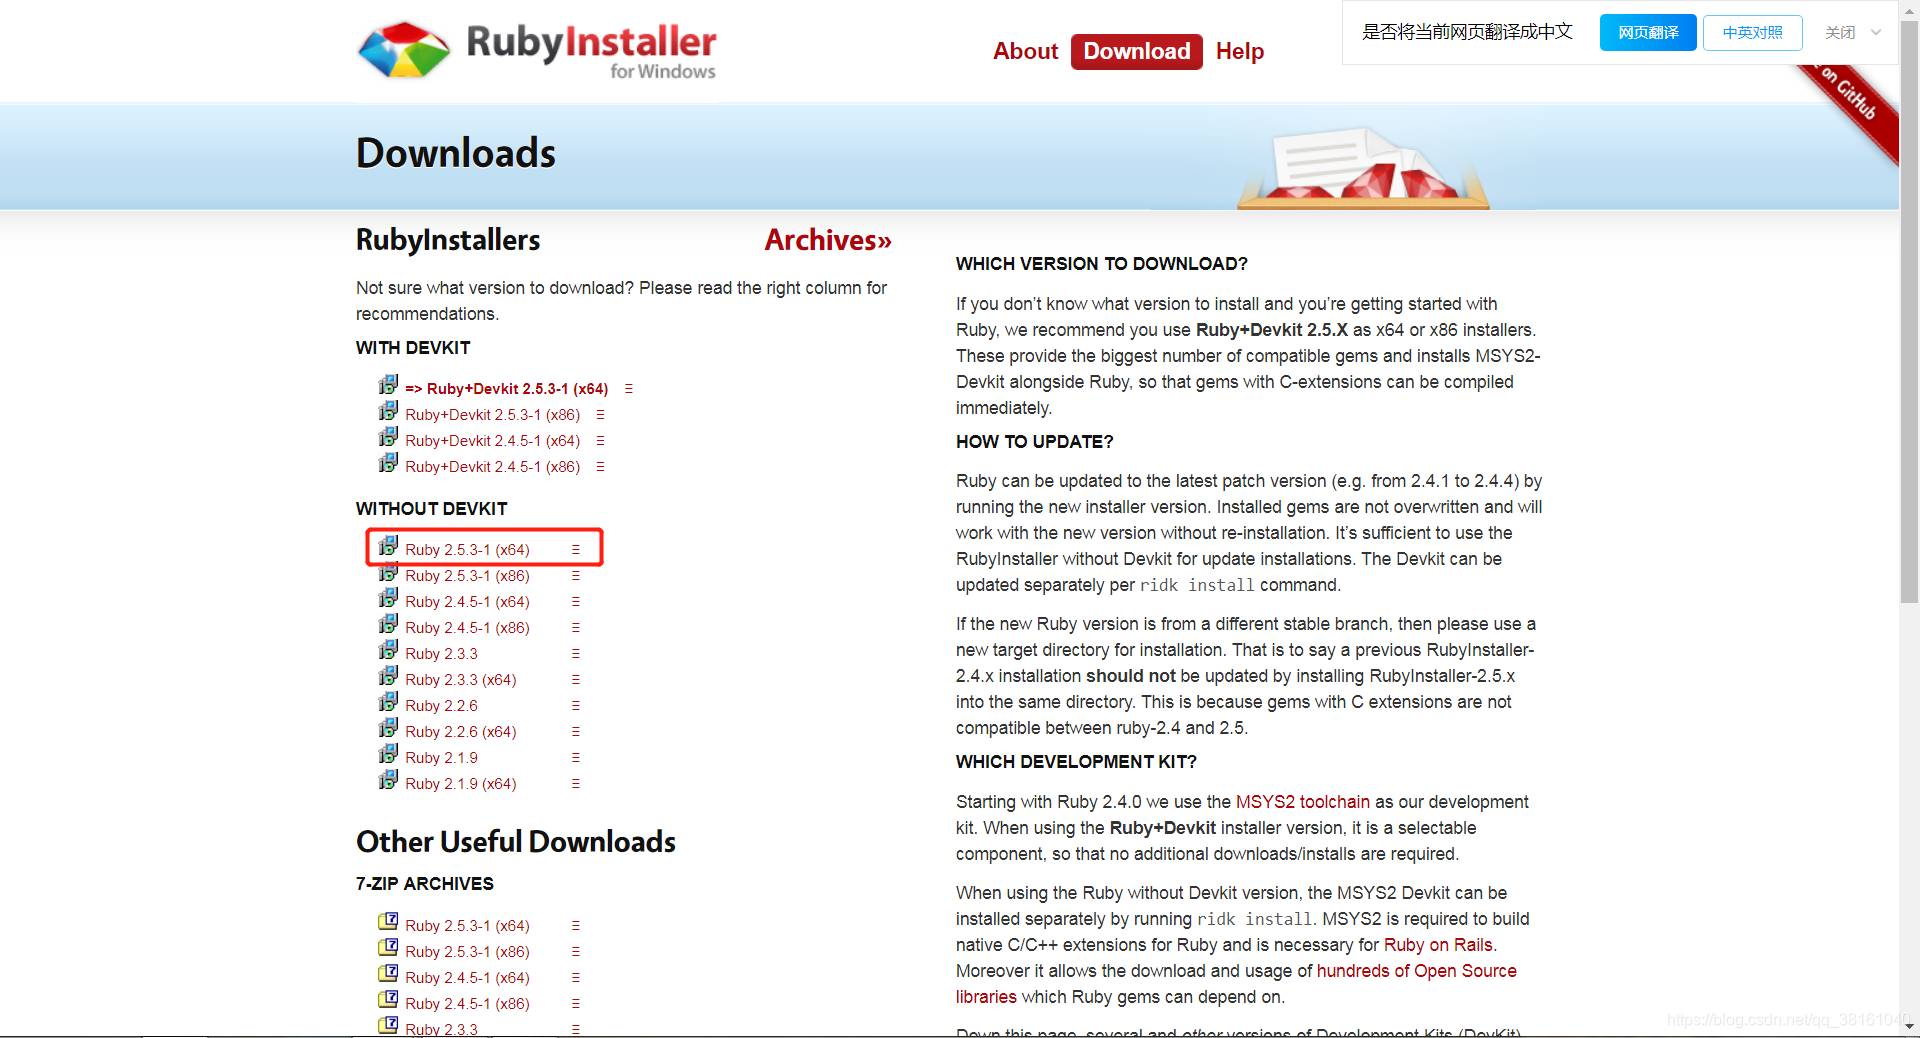
Task: Open the Help page
Action: click(1240, 51)
